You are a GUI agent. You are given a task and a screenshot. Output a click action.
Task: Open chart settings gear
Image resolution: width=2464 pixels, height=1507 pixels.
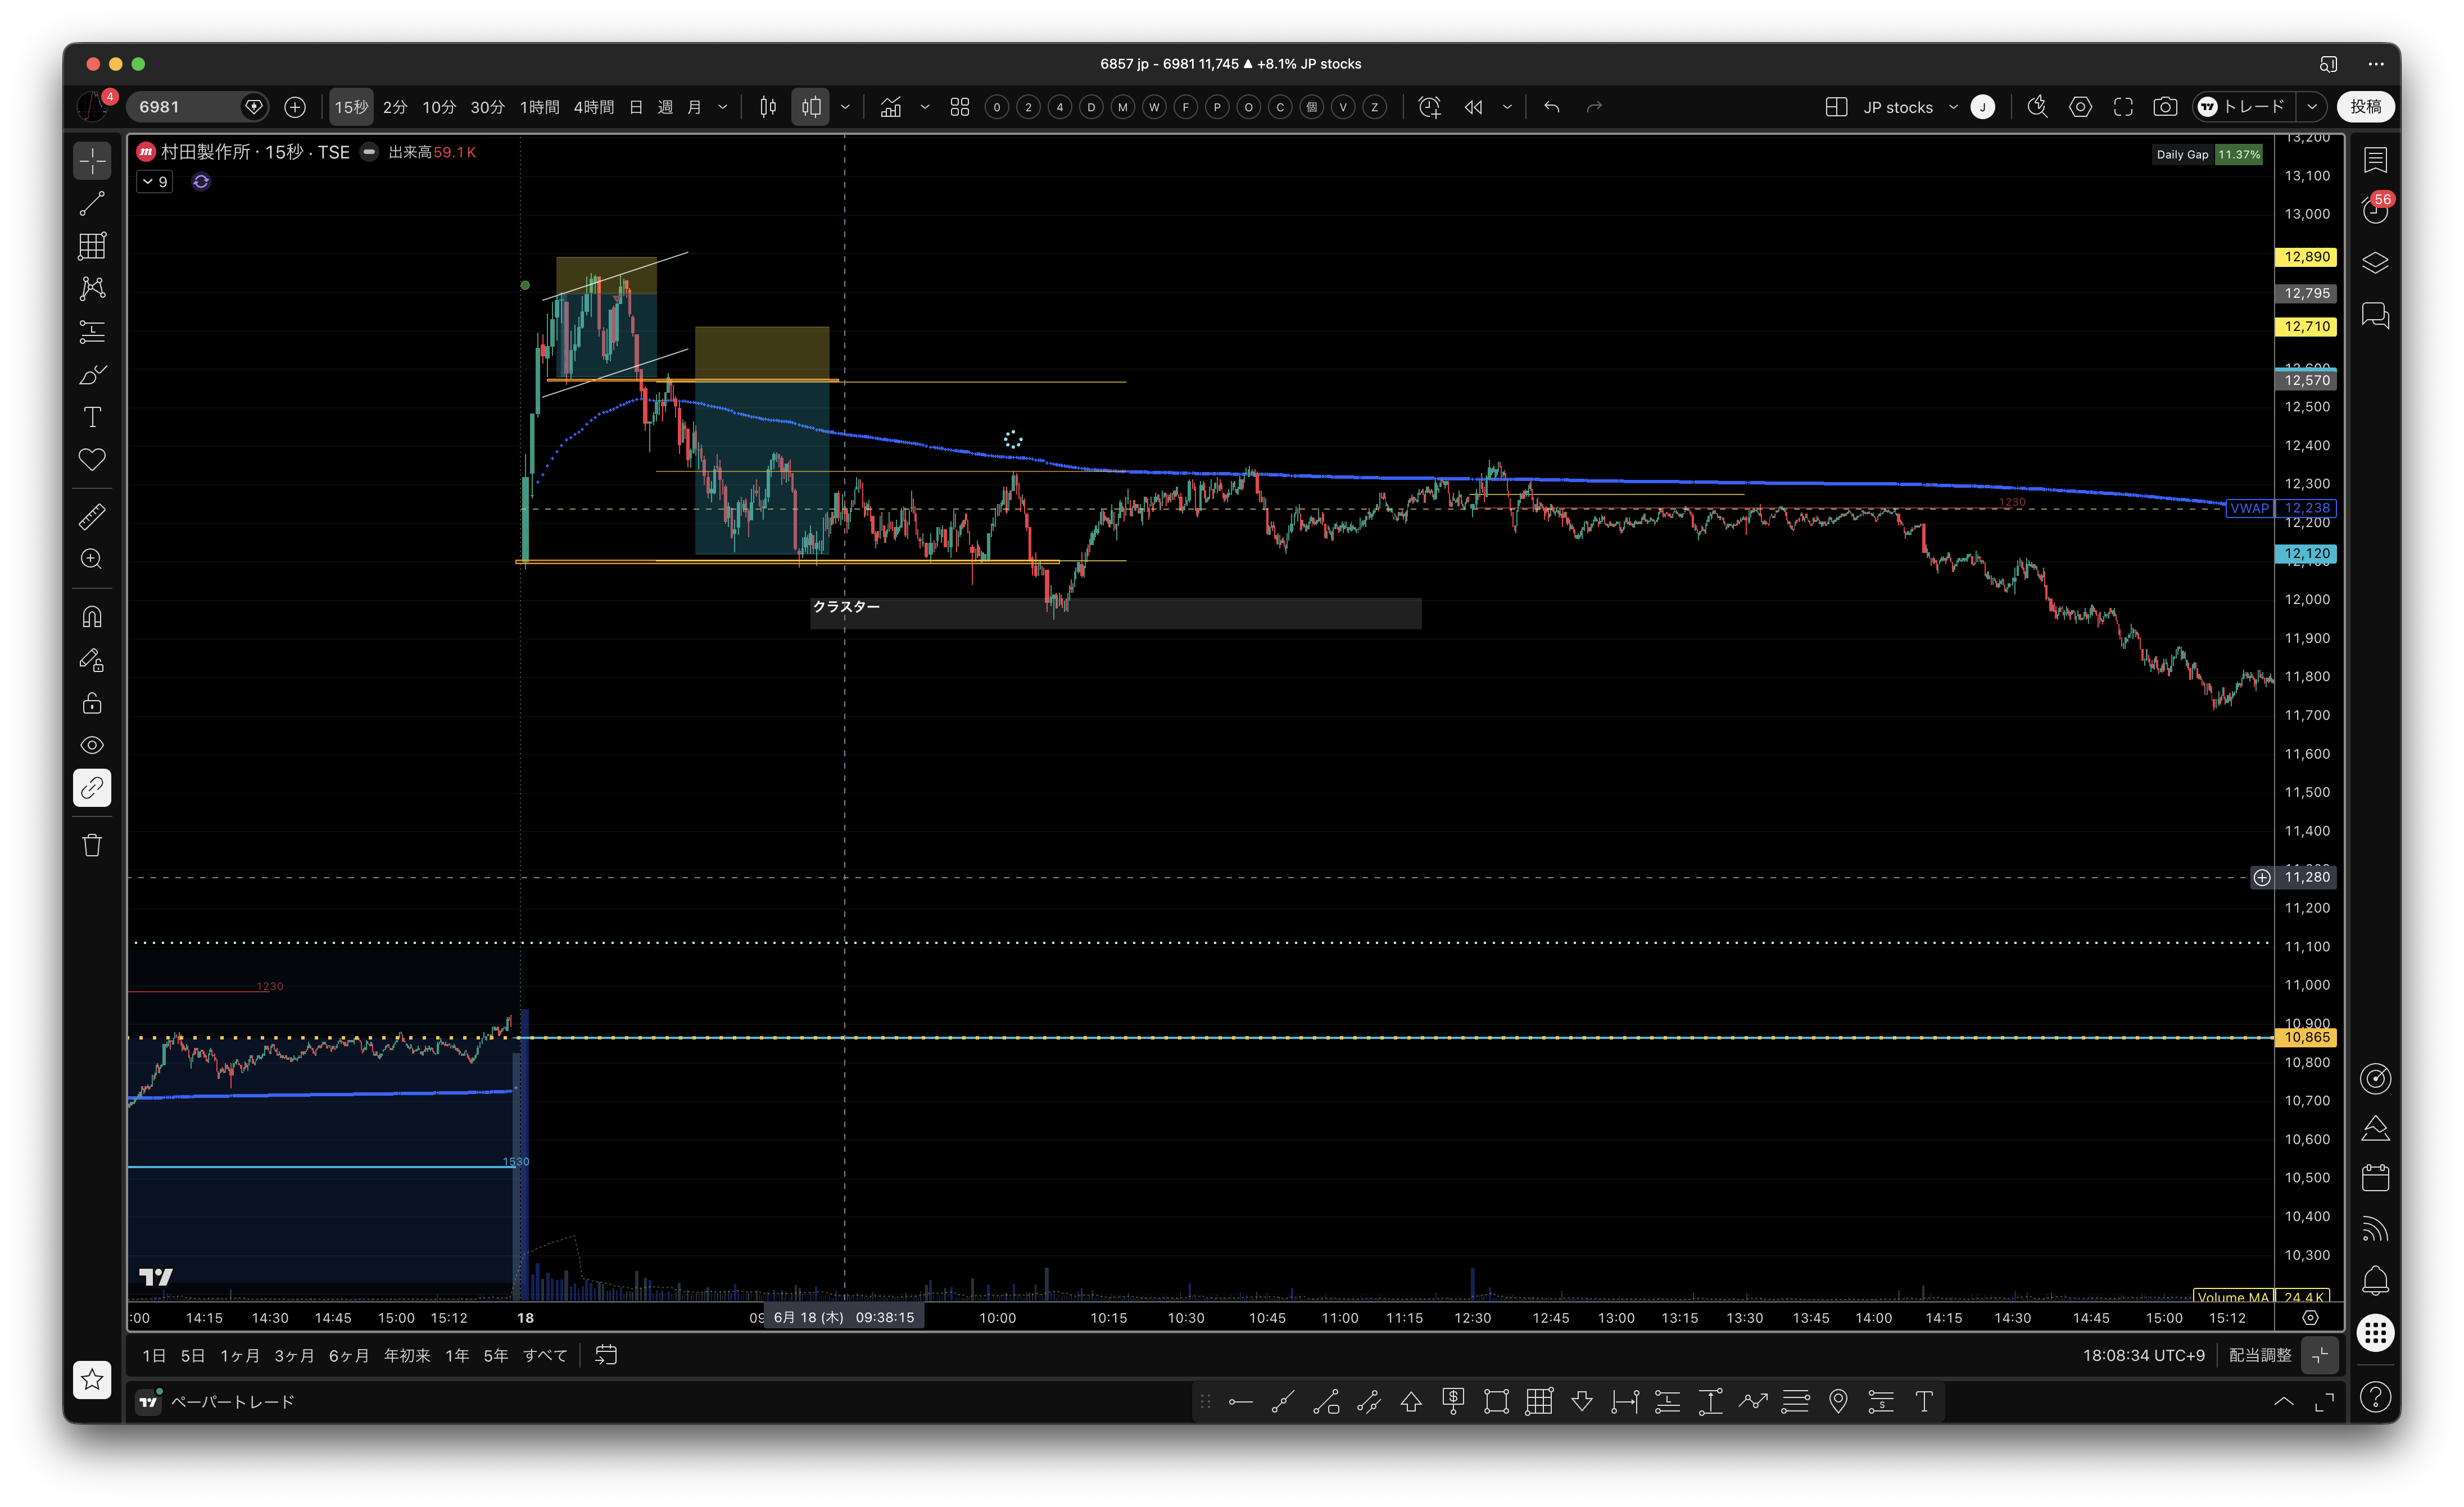[2081, 107]
